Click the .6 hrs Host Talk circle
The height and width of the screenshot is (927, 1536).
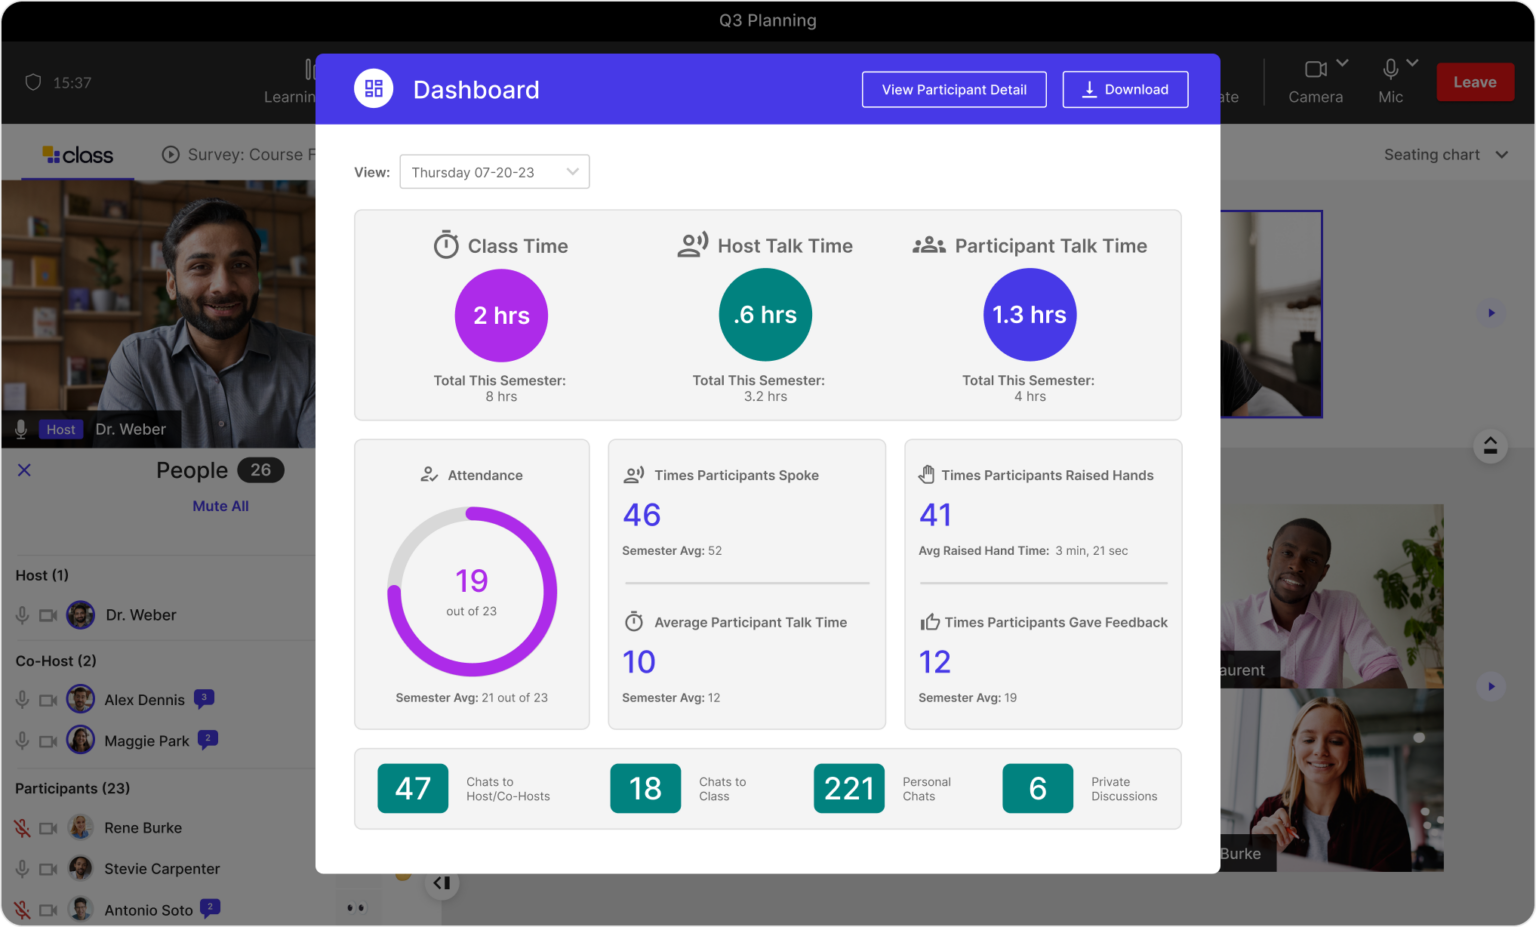(x=765, y=315)
